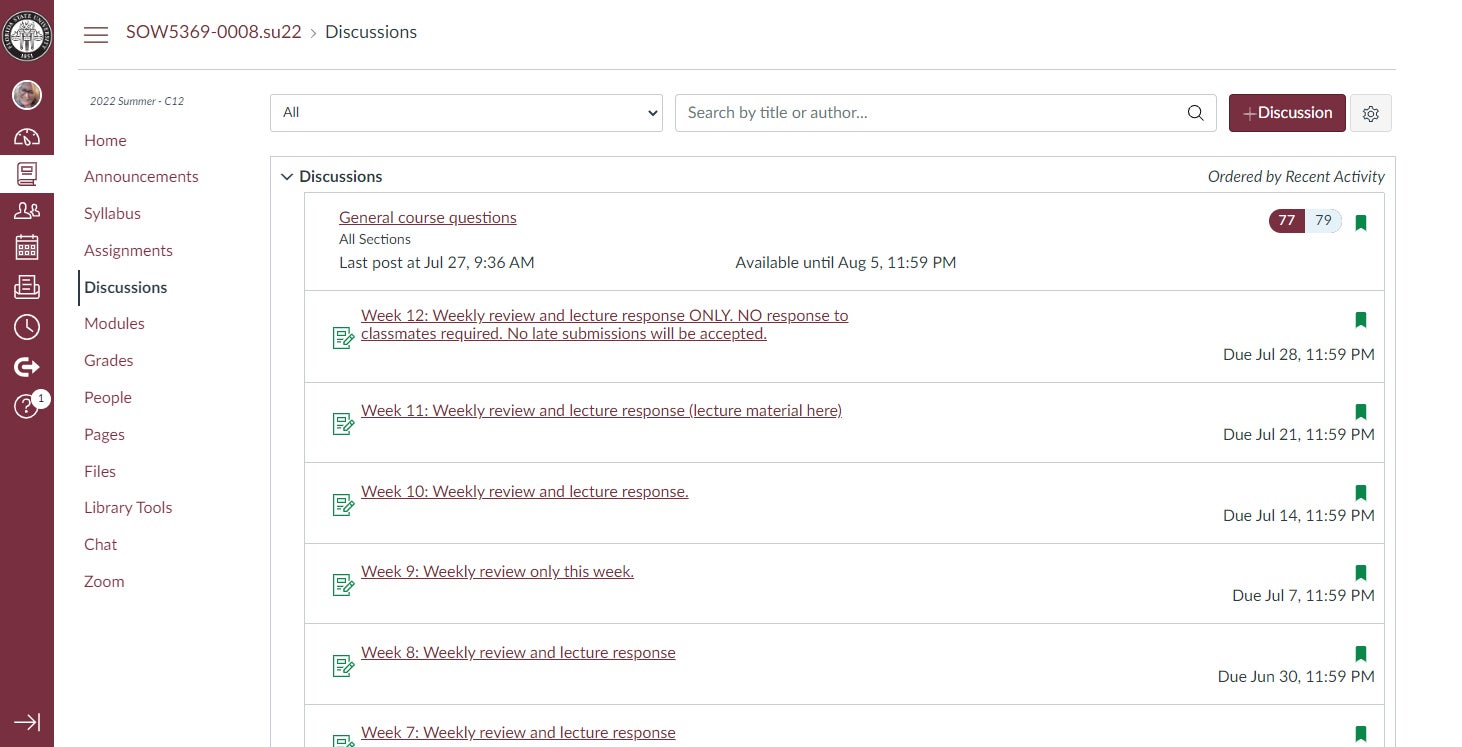The height and width of the screenshot is (747, 1462).
Task: Open the Calendar icon in global navigation
Action: (x=27, y=247)
